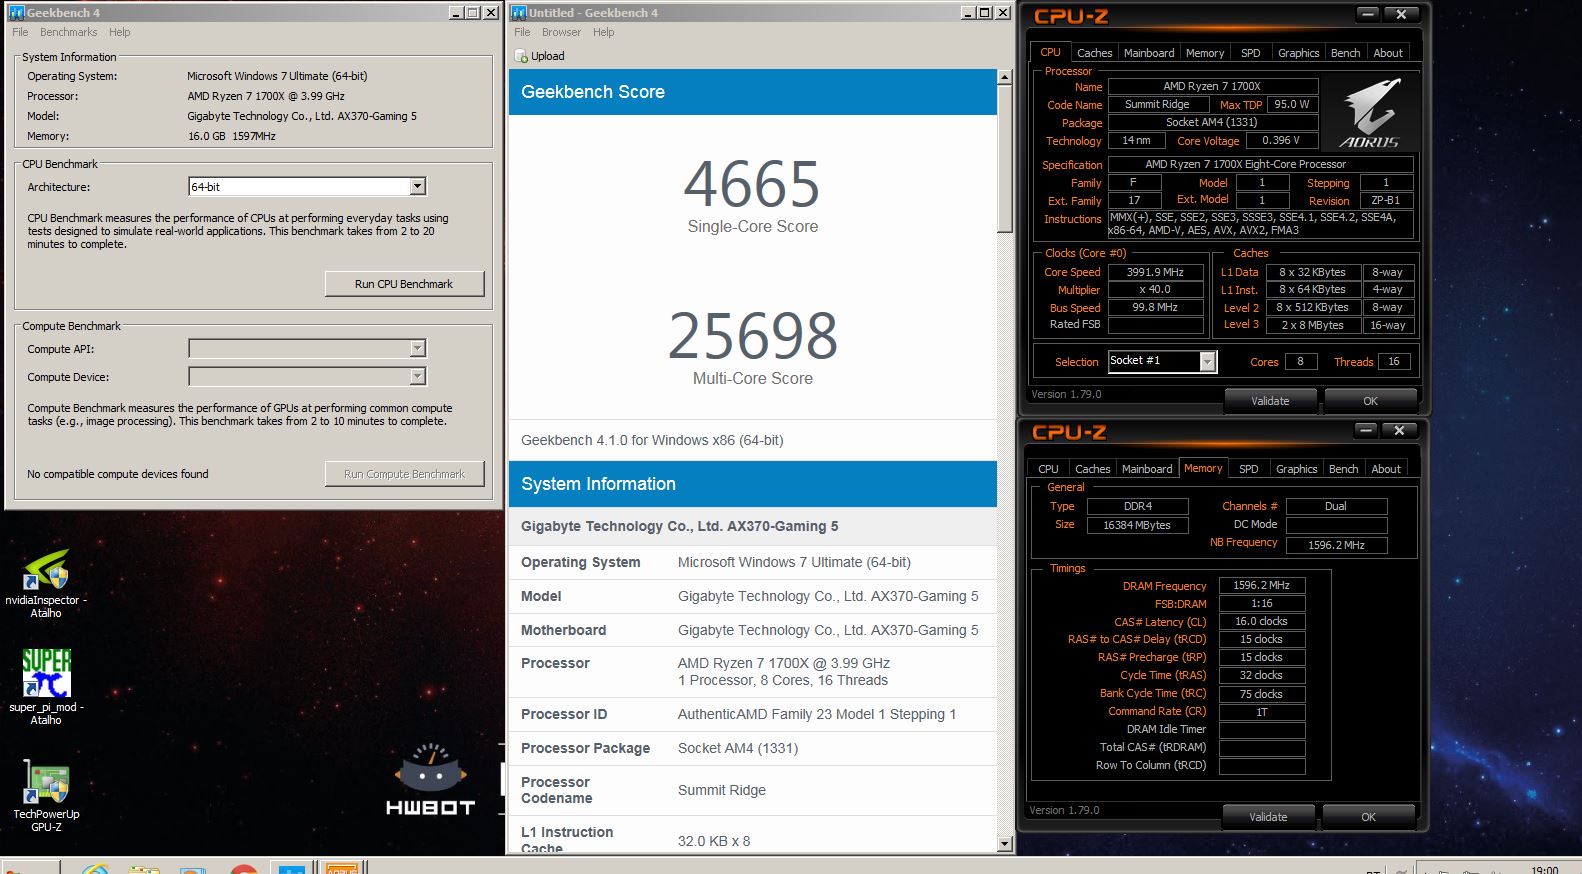
Task: Switch to Bench tab in lower CPU-Z window
Action: (x=1343, y=469)
